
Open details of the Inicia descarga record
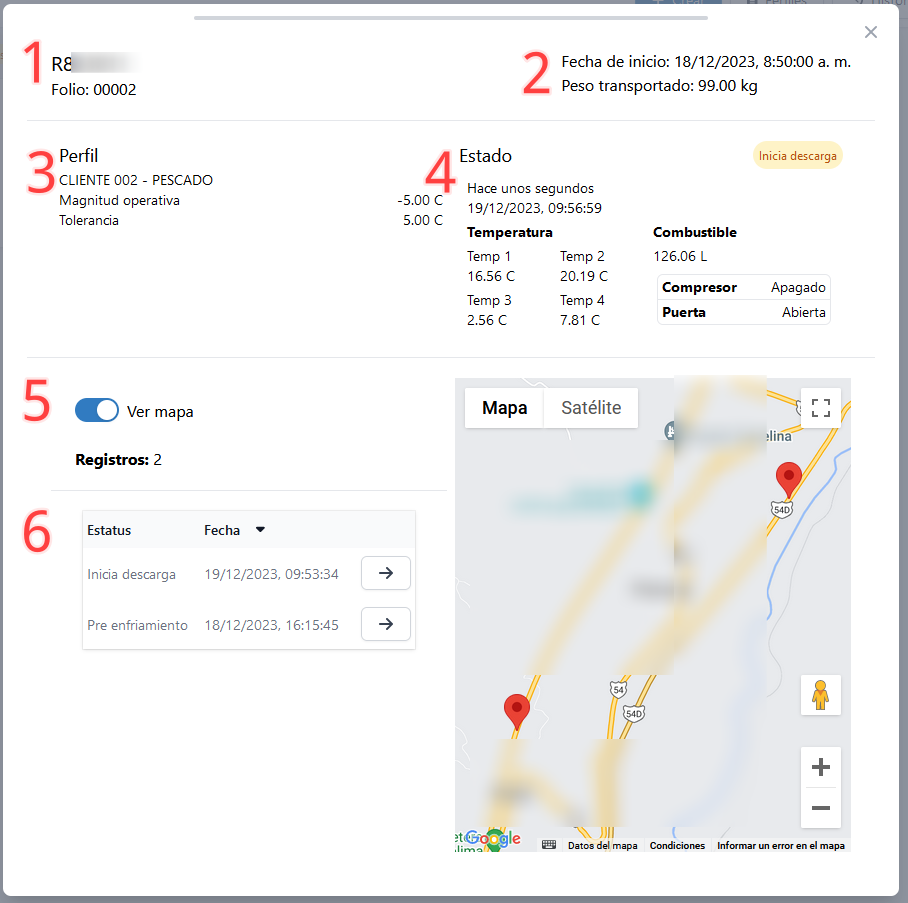click(x=385, y=573)
